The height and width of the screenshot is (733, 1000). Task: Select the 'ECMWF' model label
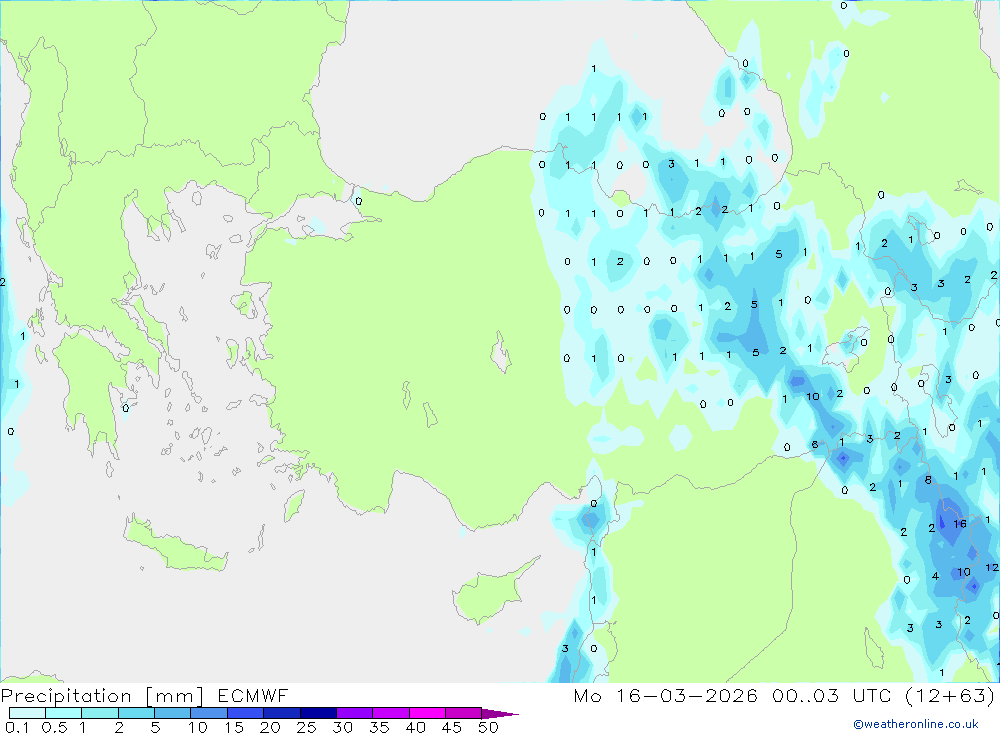pyautogui.click(x=253, y=696)
